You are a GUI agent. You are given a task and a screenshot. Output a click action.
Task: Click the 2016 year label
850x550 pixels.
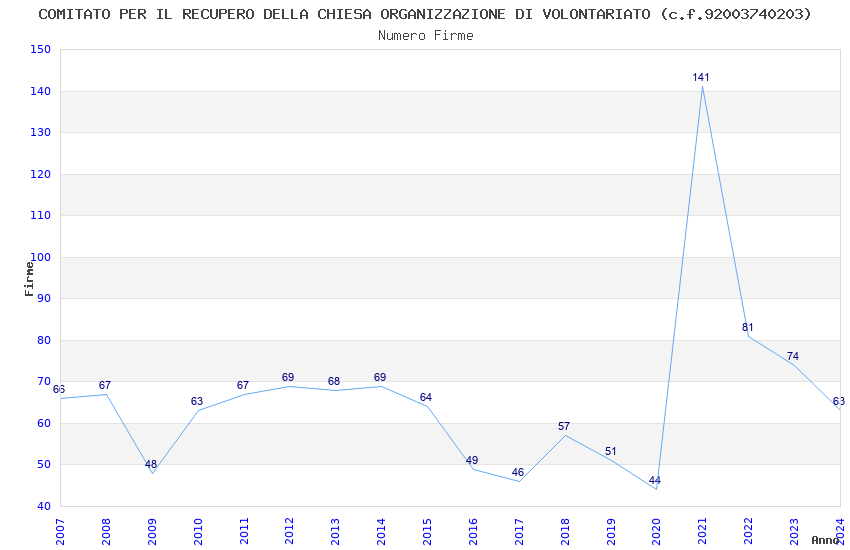point(473,532)
